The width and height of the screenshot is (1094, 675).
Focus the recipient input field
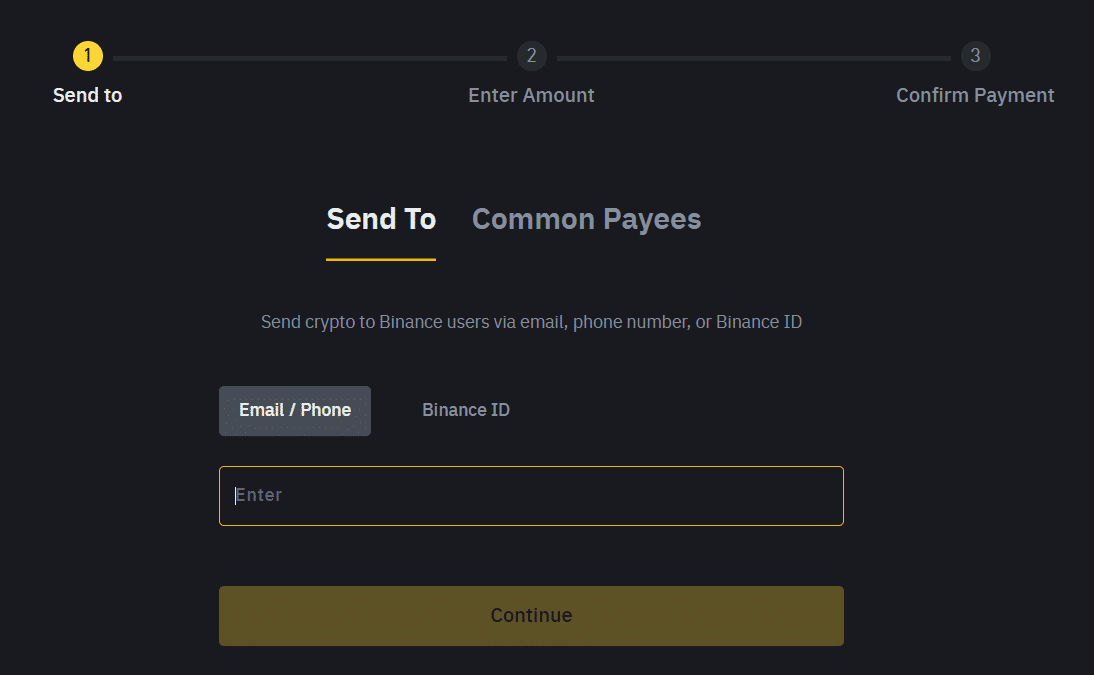coord(532,496)
